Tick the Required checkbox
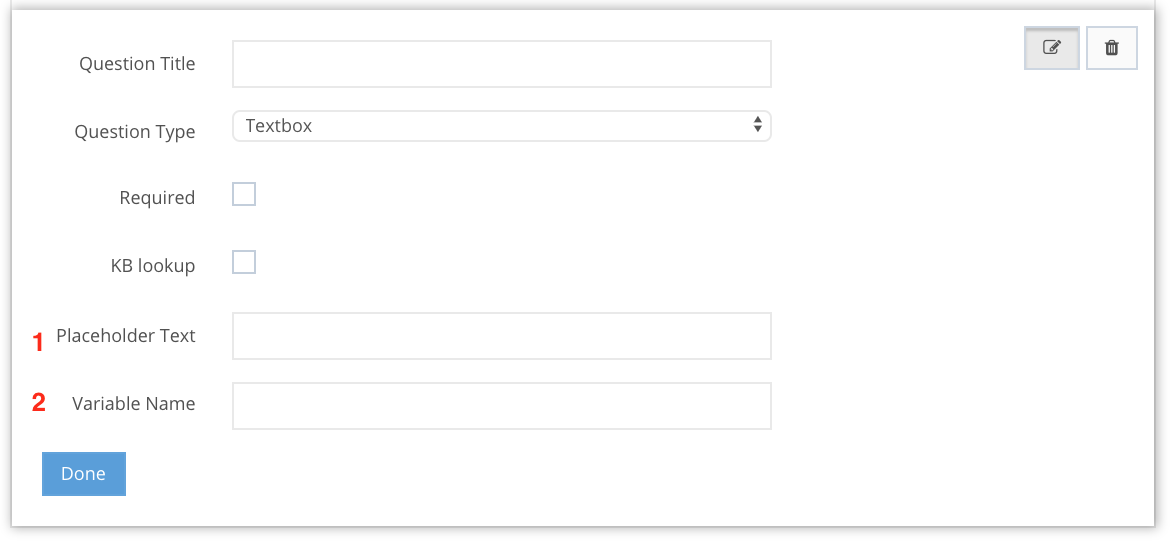This screenshot has width=1172, height=544. tap(244, 194)
